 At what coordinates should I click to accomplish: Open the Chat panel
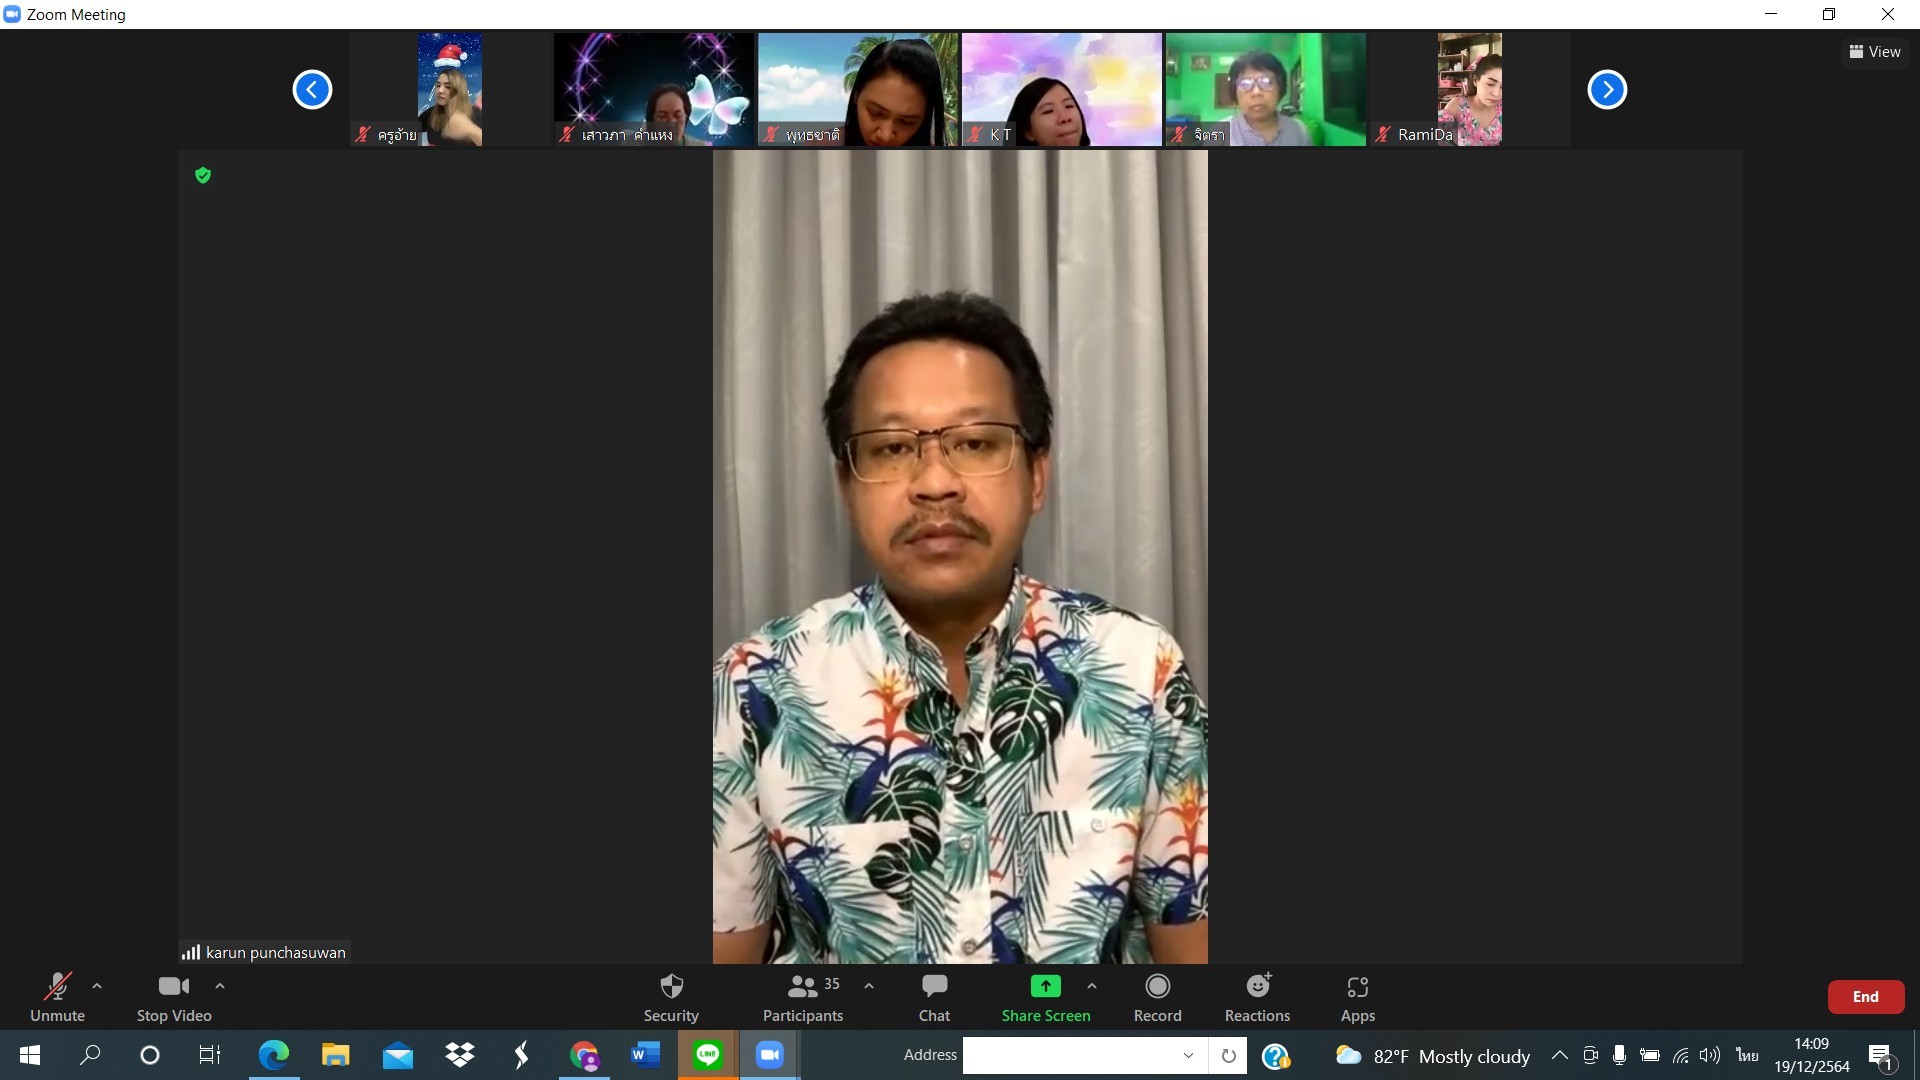[x=934, y=997]
